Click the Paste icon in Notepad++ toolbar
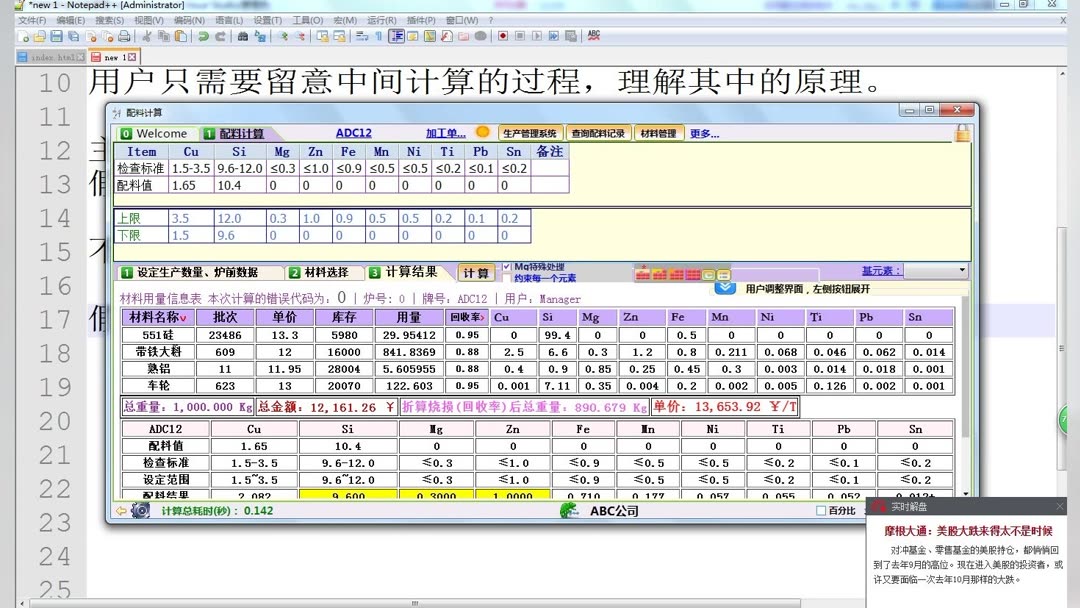1080x608 pixels. click(x=182, y=36)
